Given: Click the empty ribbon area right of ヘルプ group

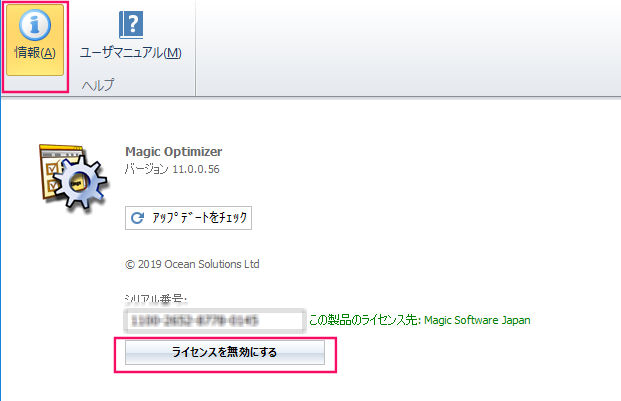Looking at the screenshot, I should click(400, 48).
